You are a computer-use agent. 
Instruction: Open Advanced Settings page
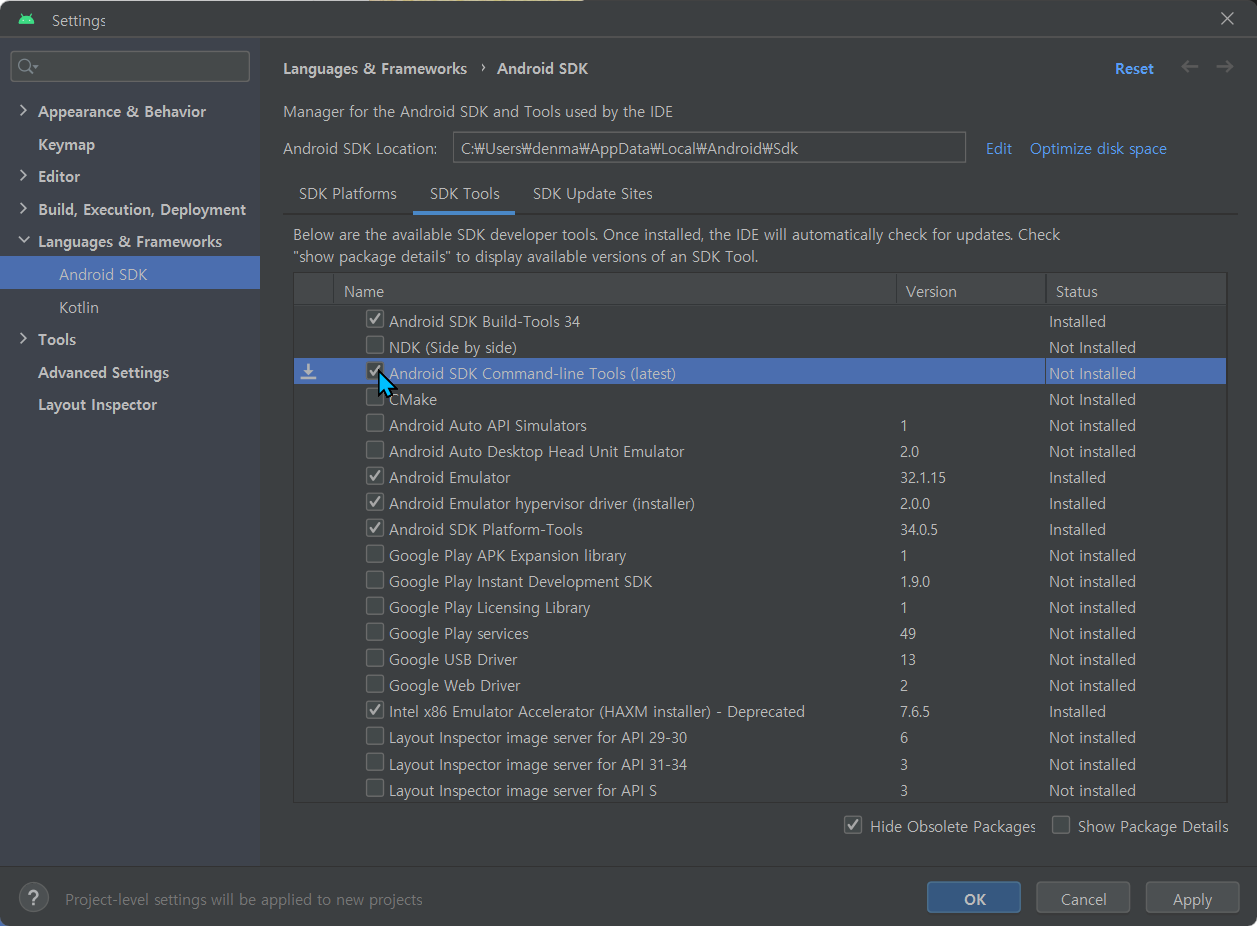tap(103, 372)
